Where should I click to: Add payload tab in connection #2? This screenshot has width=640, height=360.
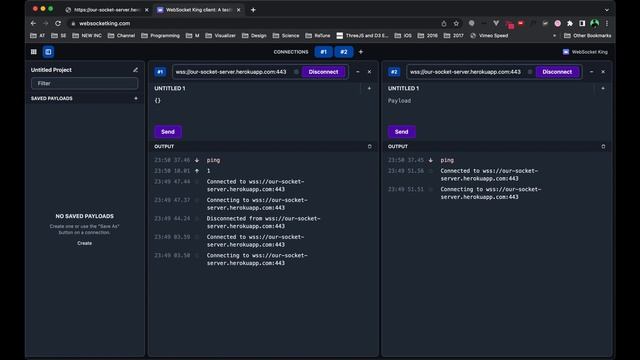pyautogui.click(x=603, y=88)
